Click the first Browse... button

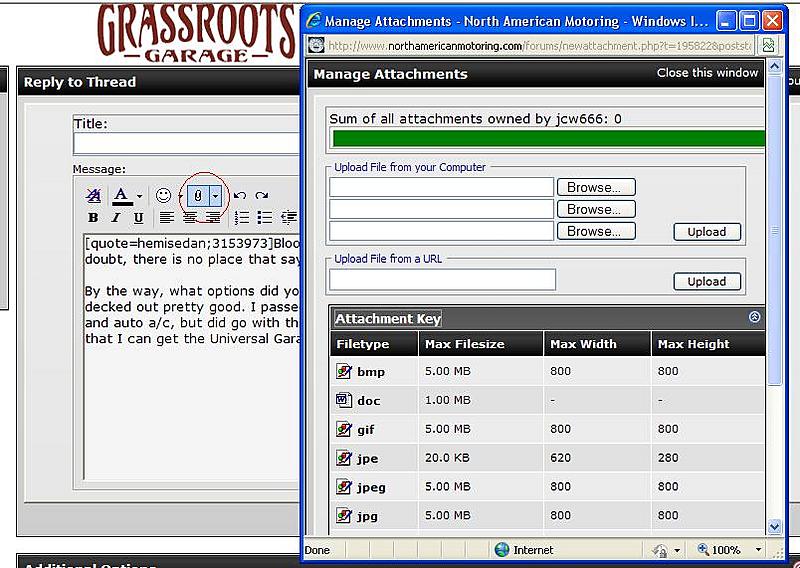[x=594, y=187]
